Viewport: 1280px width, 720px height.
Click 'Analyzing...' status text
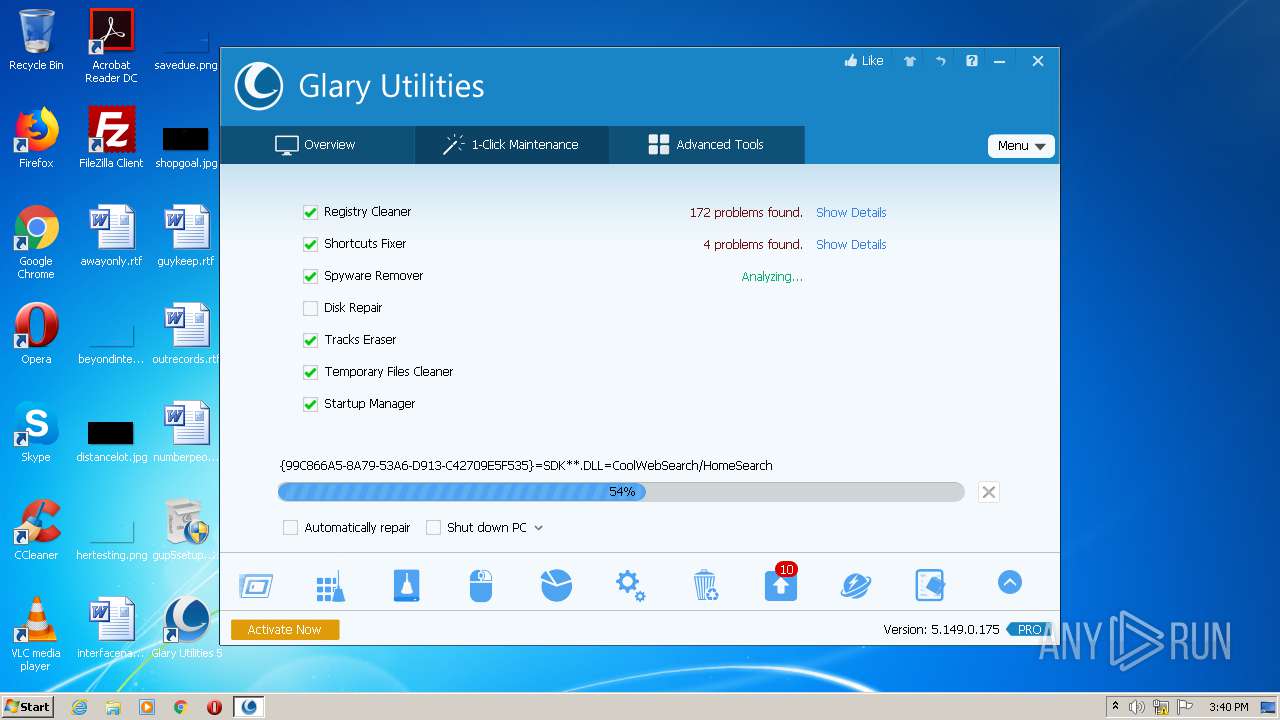coord(772,276)
